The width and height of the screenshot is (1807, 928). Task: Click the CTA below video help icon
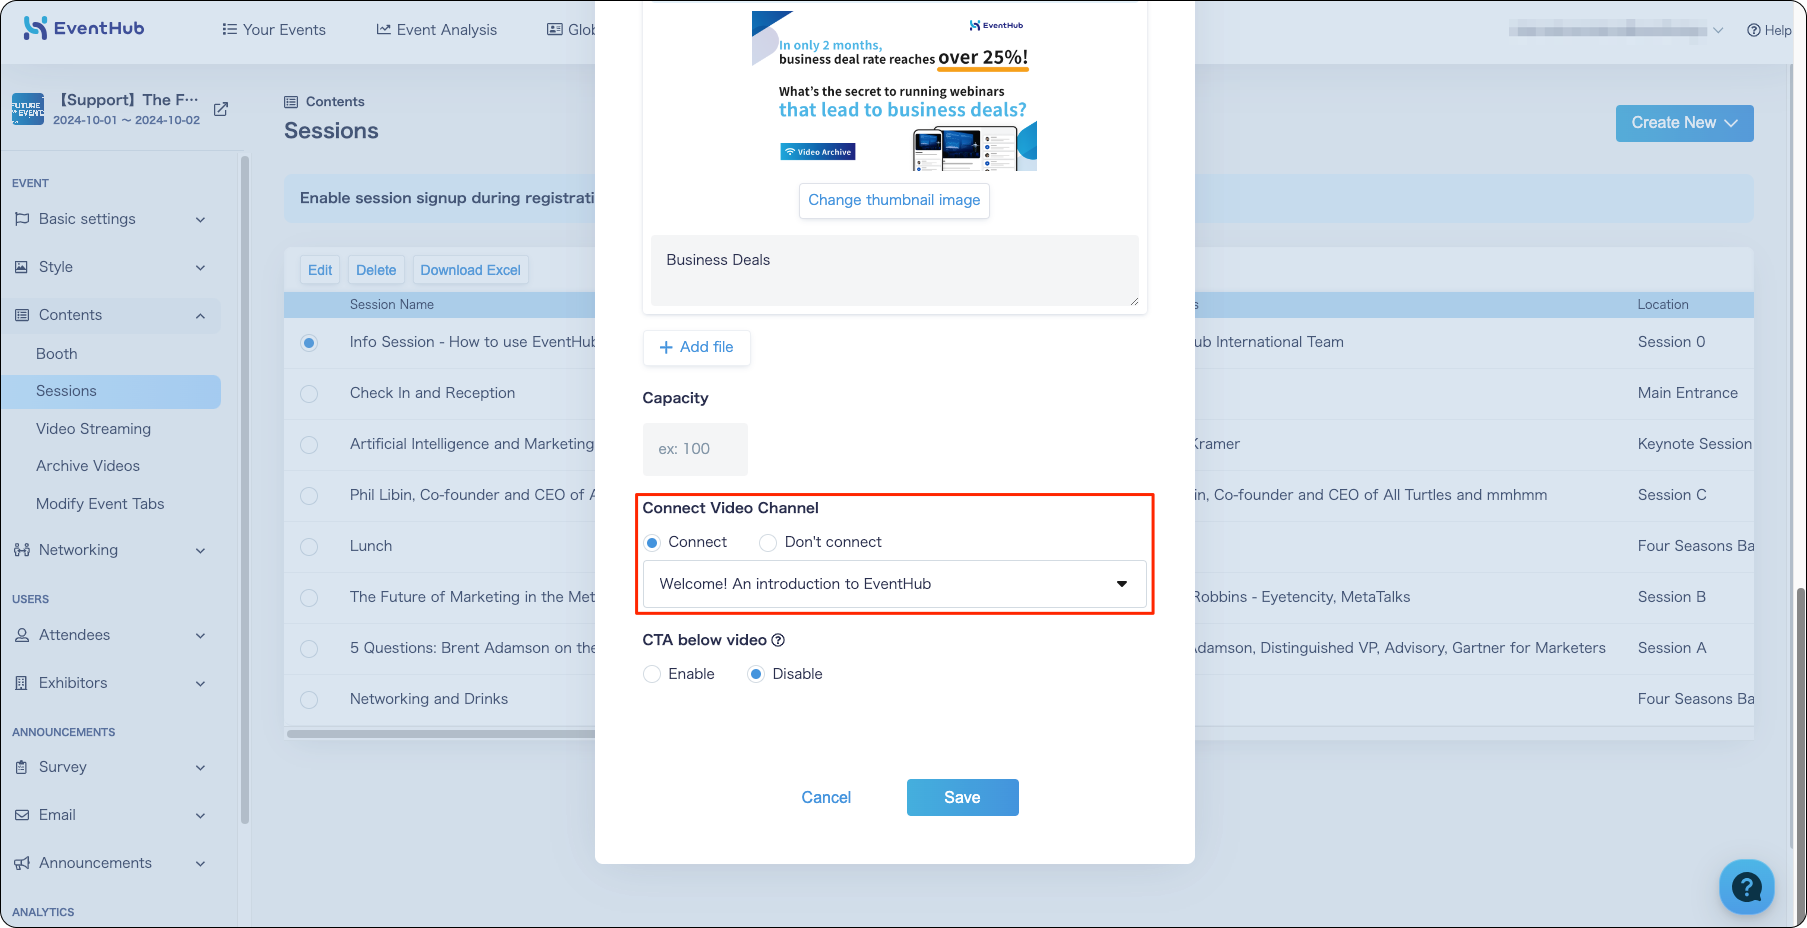click(x=778, y=640)
